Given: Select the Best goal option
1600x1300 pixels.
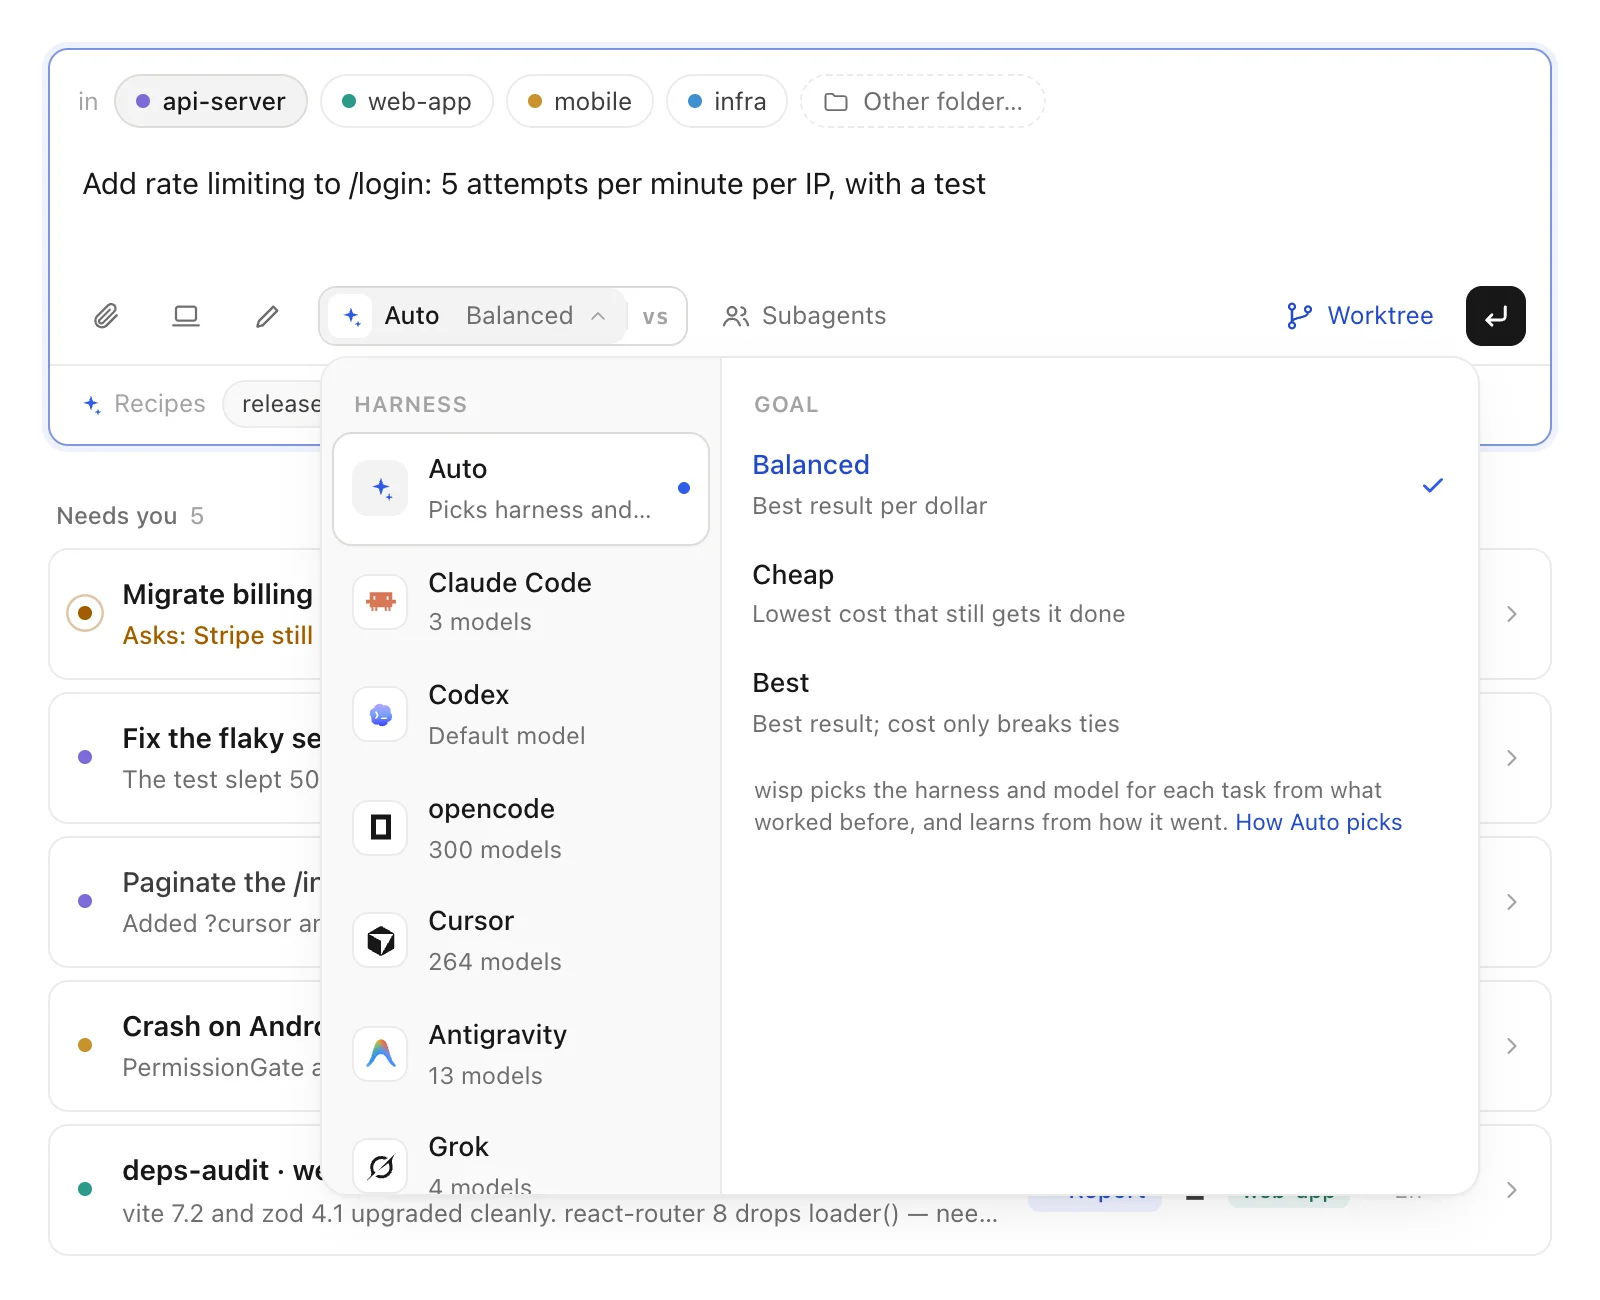Looking at the screenshot, I should click(x=1098, y=703).
